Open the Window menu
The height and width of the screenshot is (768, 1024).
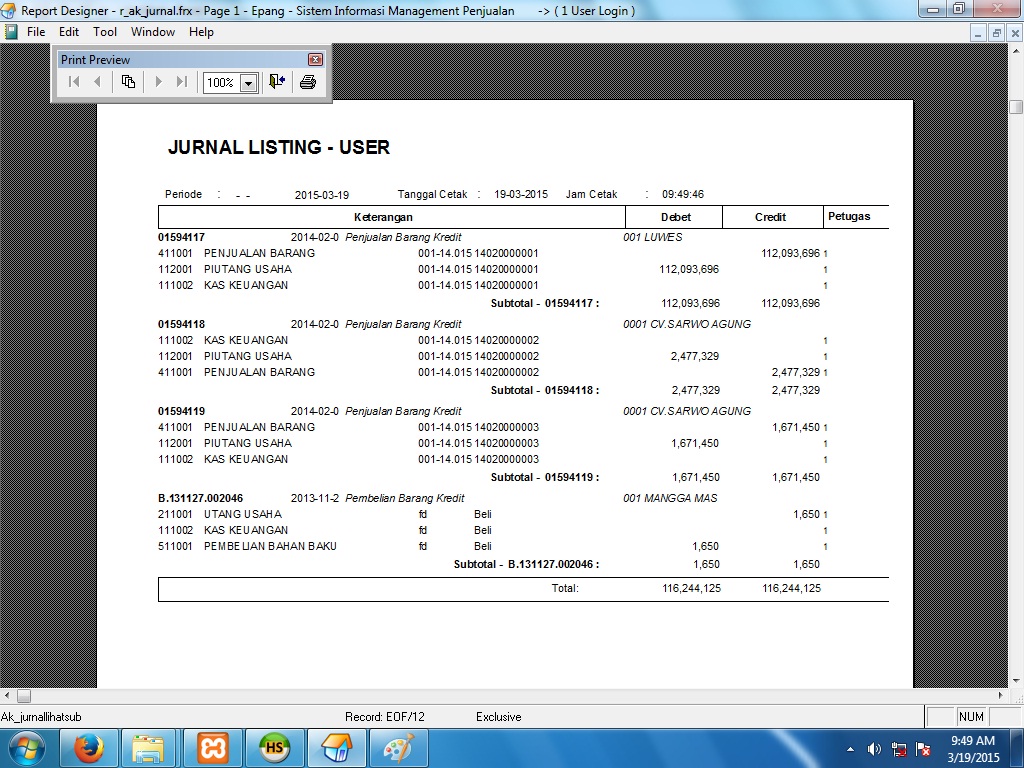click(x=153, y=32)
